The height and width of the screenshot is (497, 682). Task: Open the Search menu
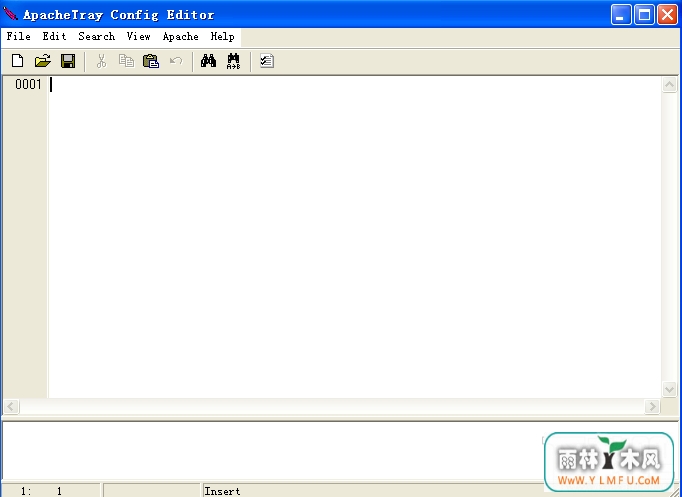(97, 37)
